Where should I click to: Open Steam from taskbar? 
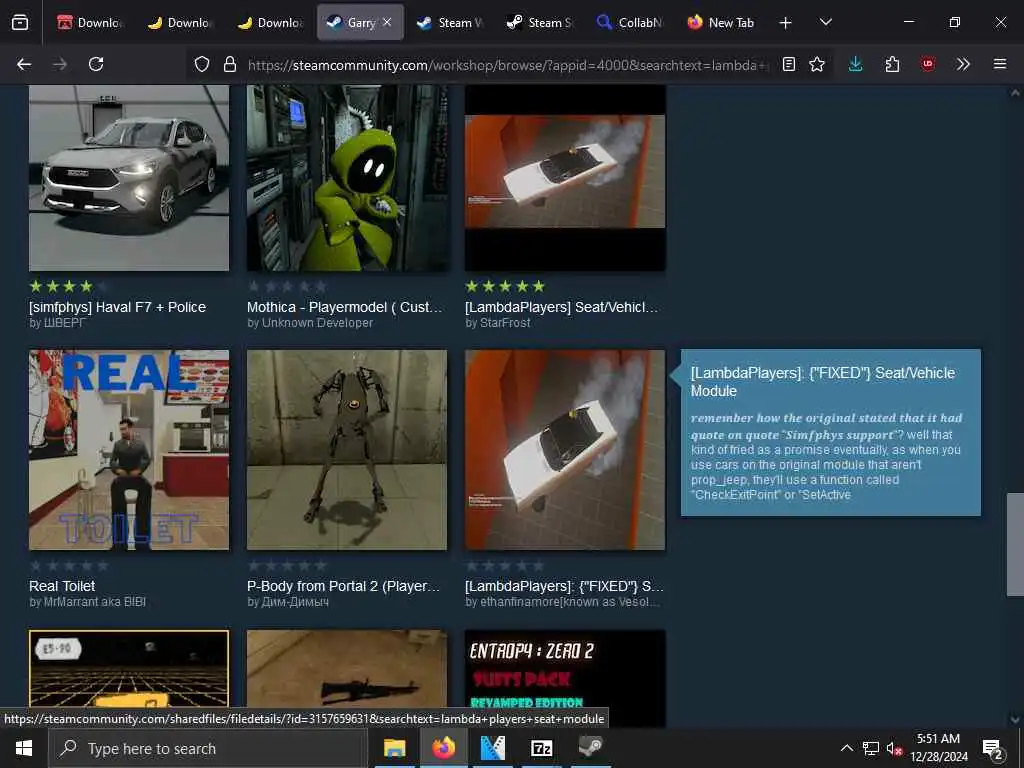(590, 748)
